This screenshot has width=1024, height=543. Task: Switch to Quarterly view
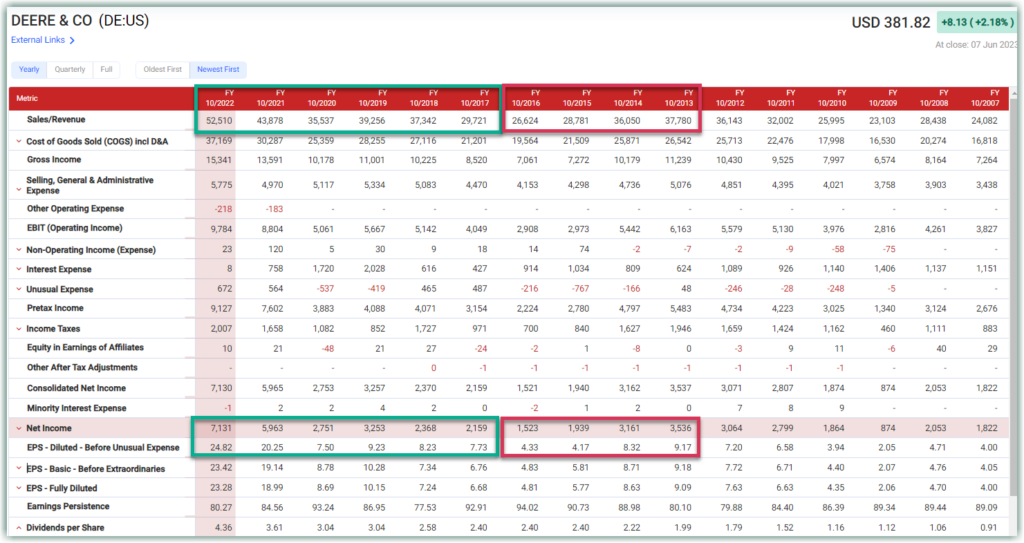(70, 69)
